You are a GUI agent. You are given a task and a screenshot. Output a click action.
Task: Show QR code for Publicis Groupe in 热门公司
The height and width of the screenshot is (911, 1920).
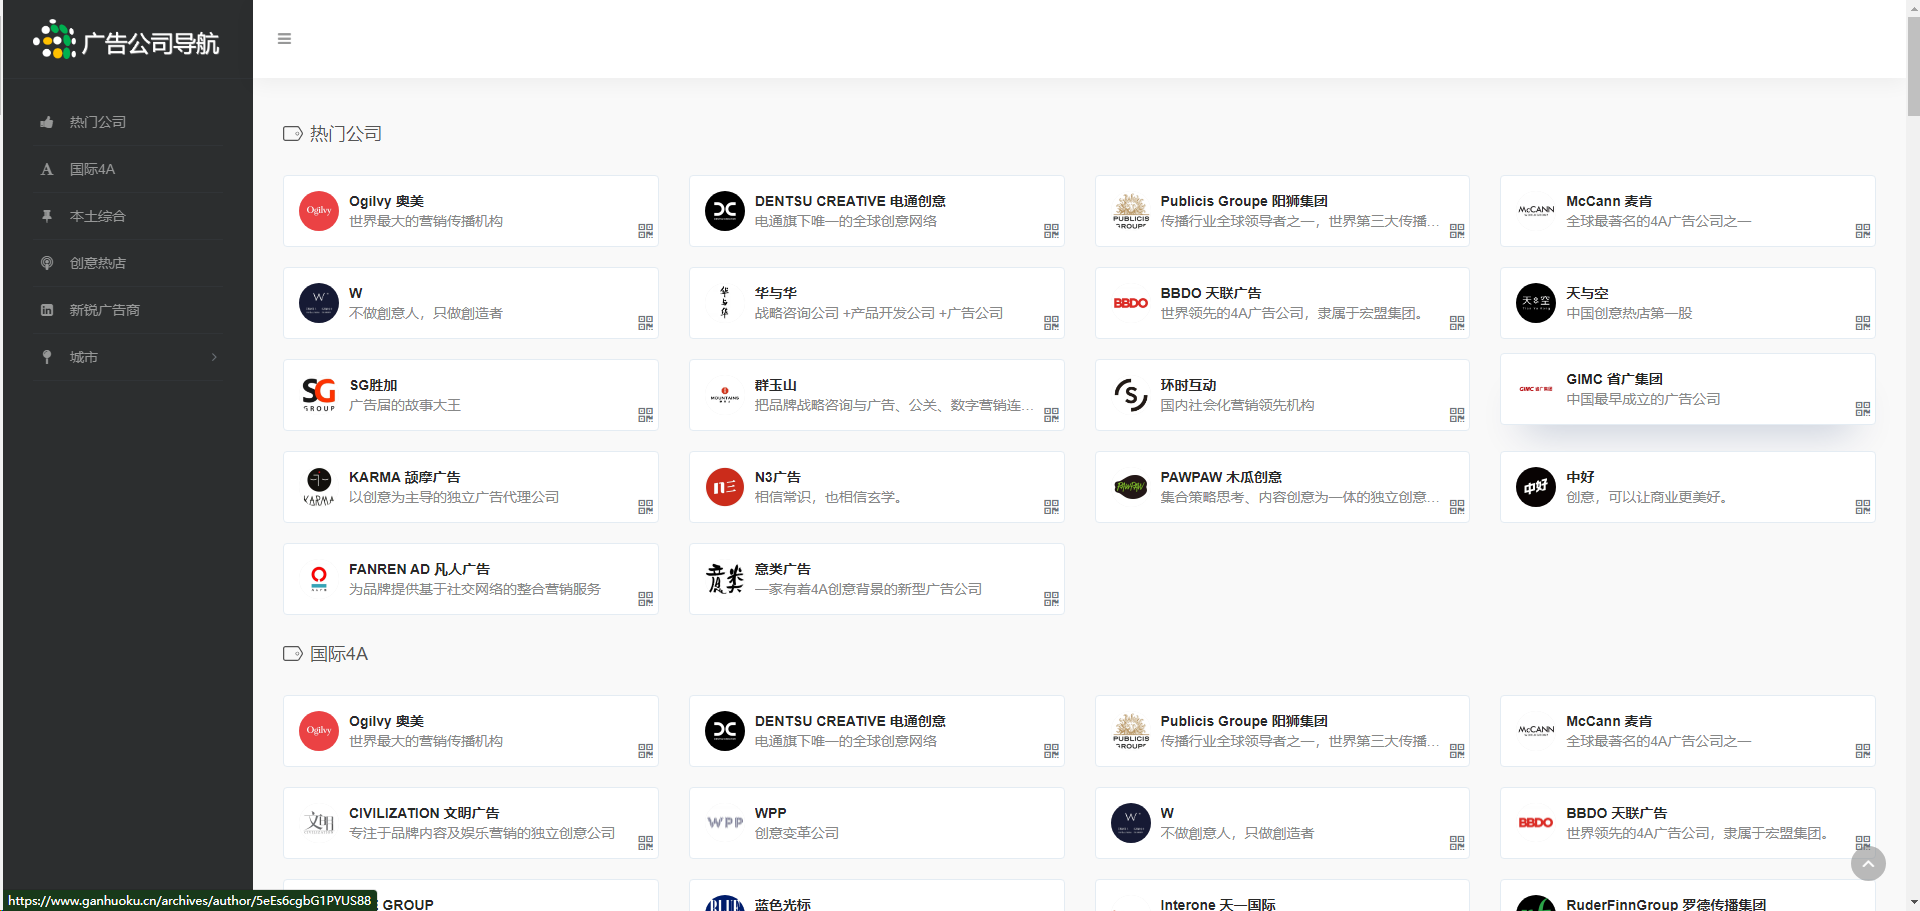(x=1457, y=231)
